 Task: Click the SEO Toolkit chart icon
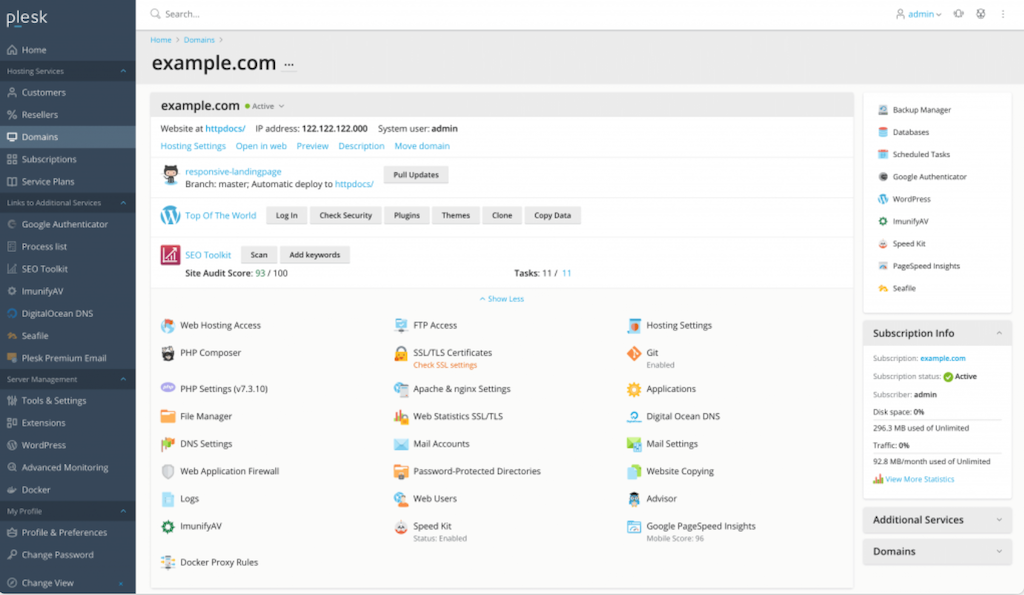170,255
